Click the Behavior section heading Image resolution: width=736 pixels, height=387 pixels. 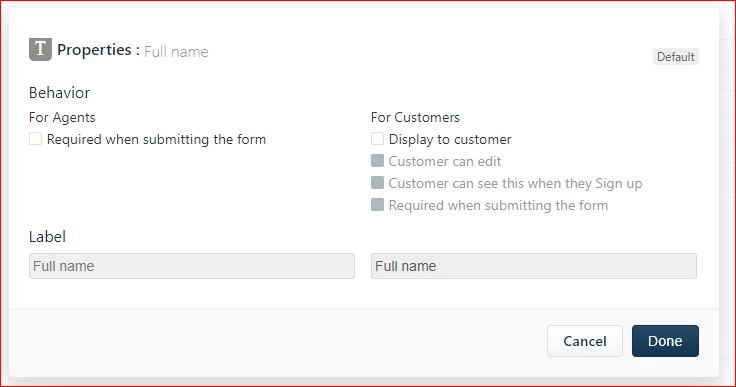[x=59, y=93]
